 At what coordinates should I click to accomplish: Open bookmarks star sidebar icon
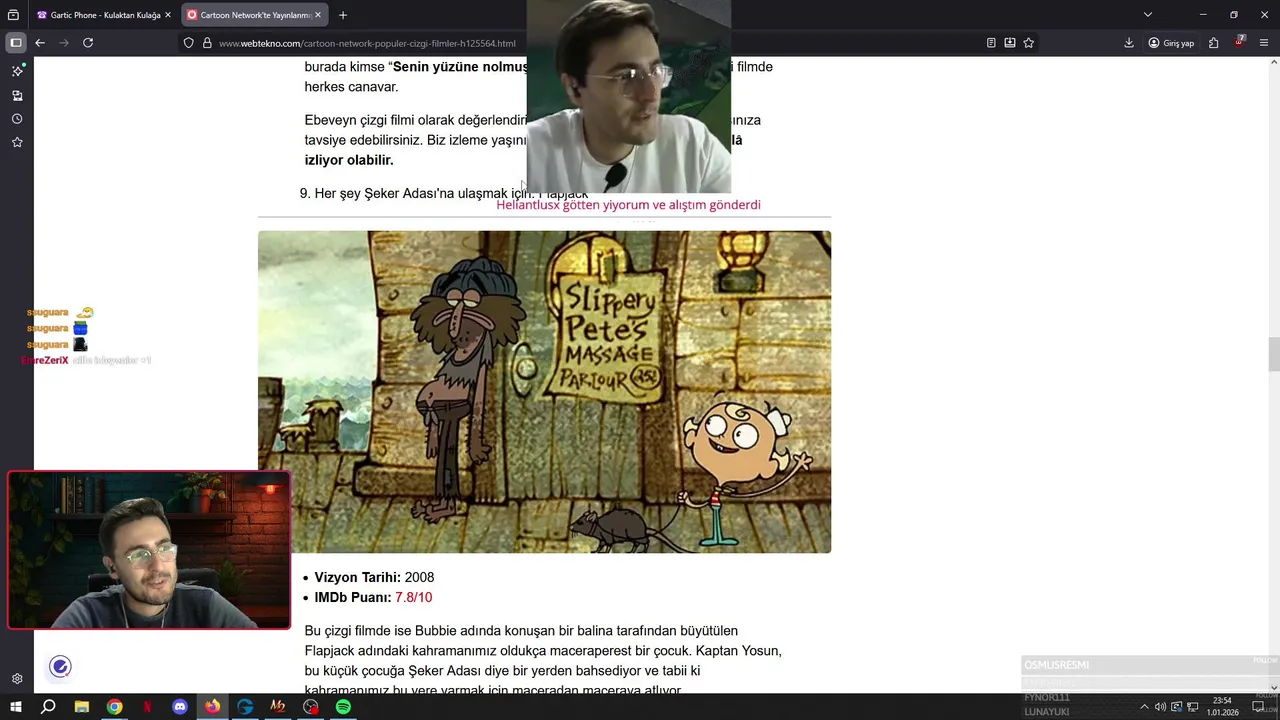coord(17,143)
